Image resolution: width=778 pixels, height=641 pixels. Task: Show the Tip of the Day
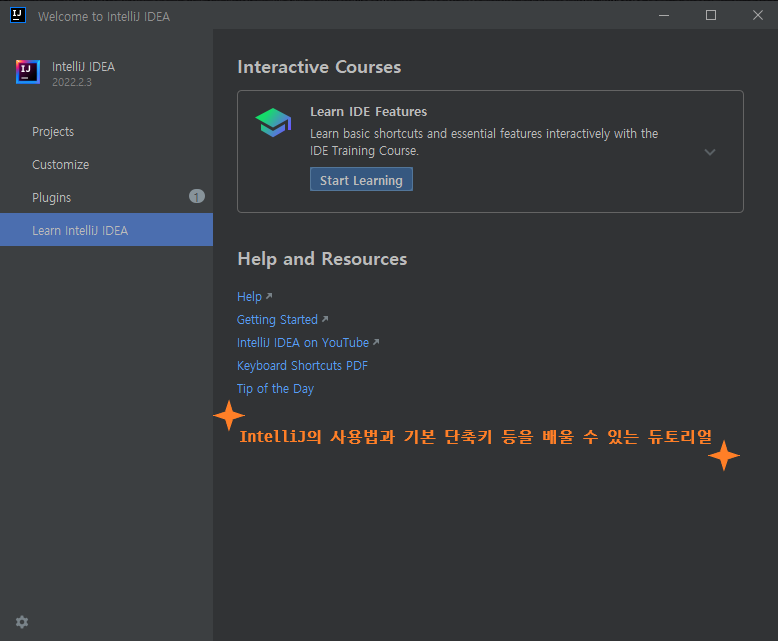(x=275, y=389)
